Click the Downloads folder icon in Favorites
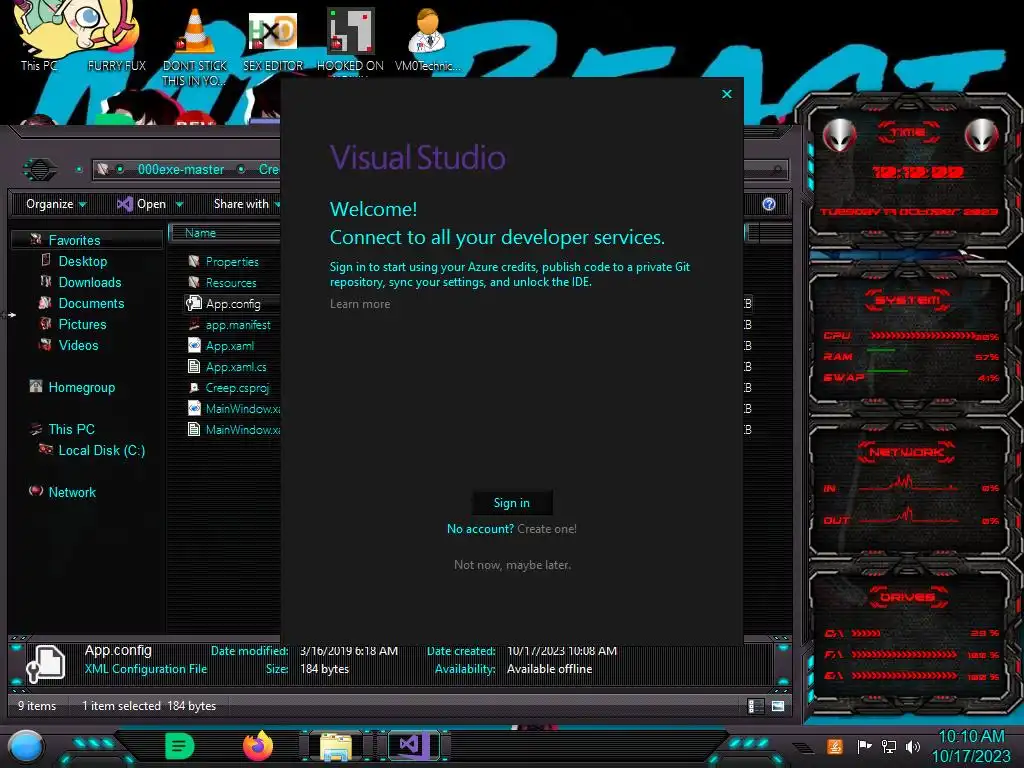The image size is (1024, 768). (46, 281)
